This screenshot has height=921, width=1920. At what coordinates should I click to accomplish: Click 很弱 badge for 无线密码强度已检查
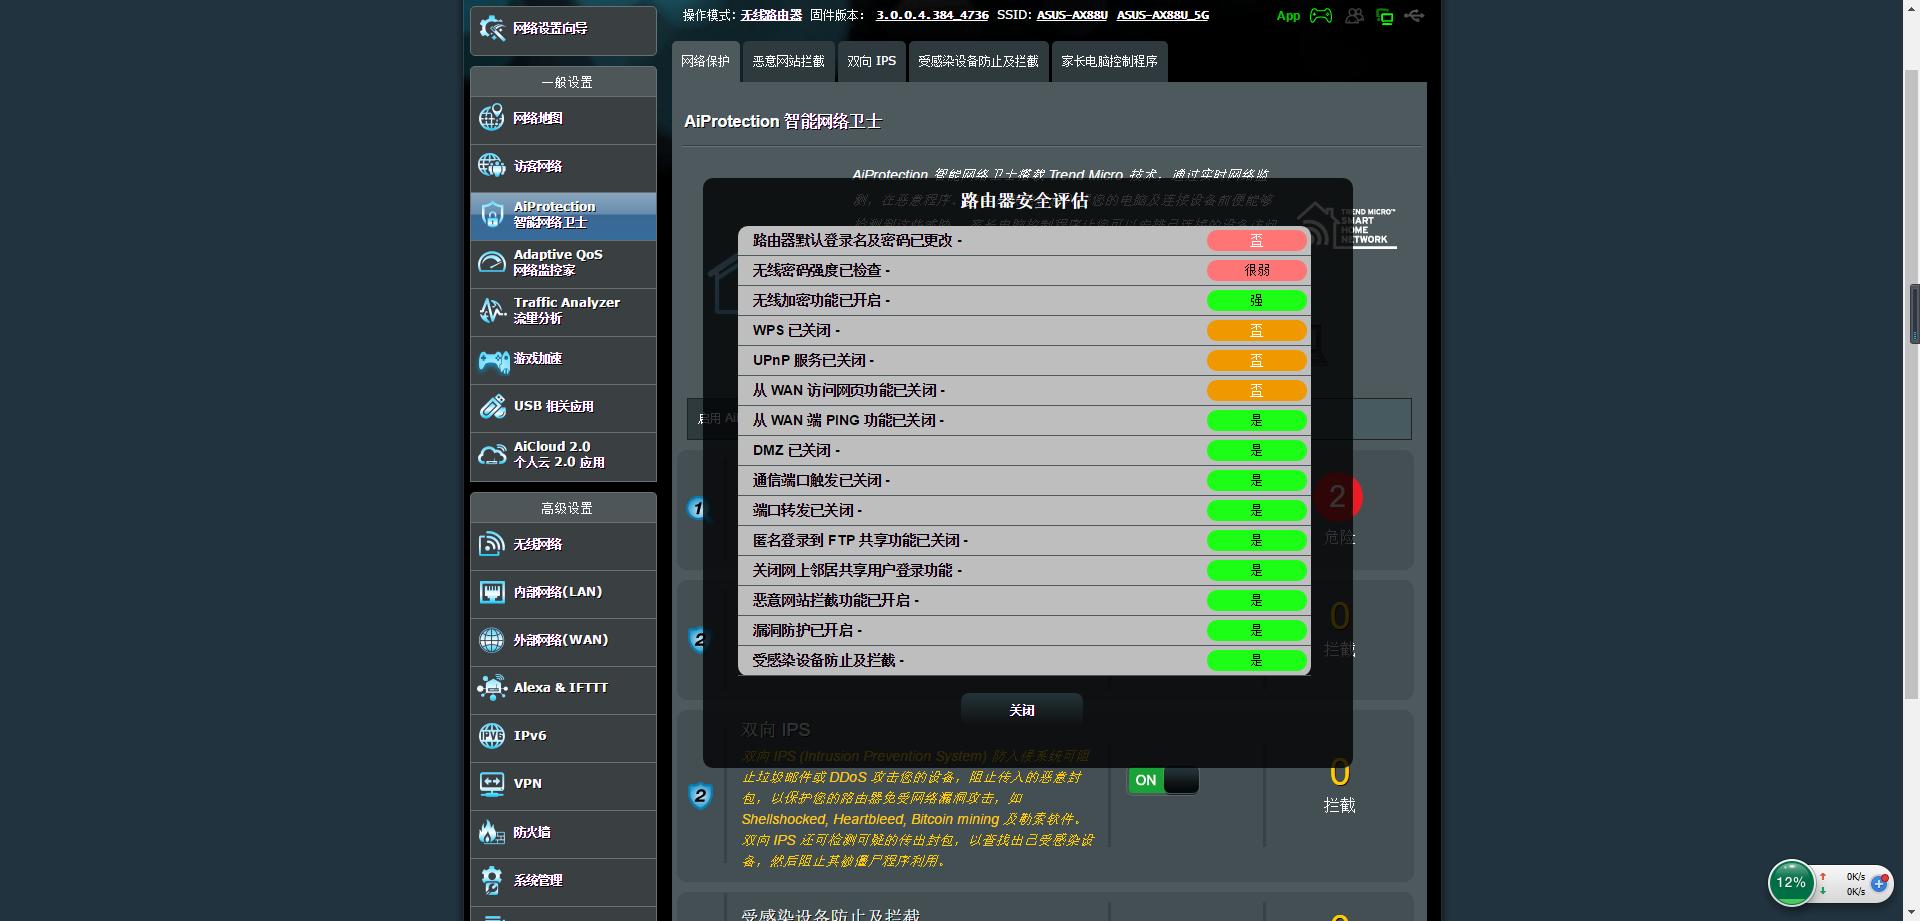point(1257,271)
